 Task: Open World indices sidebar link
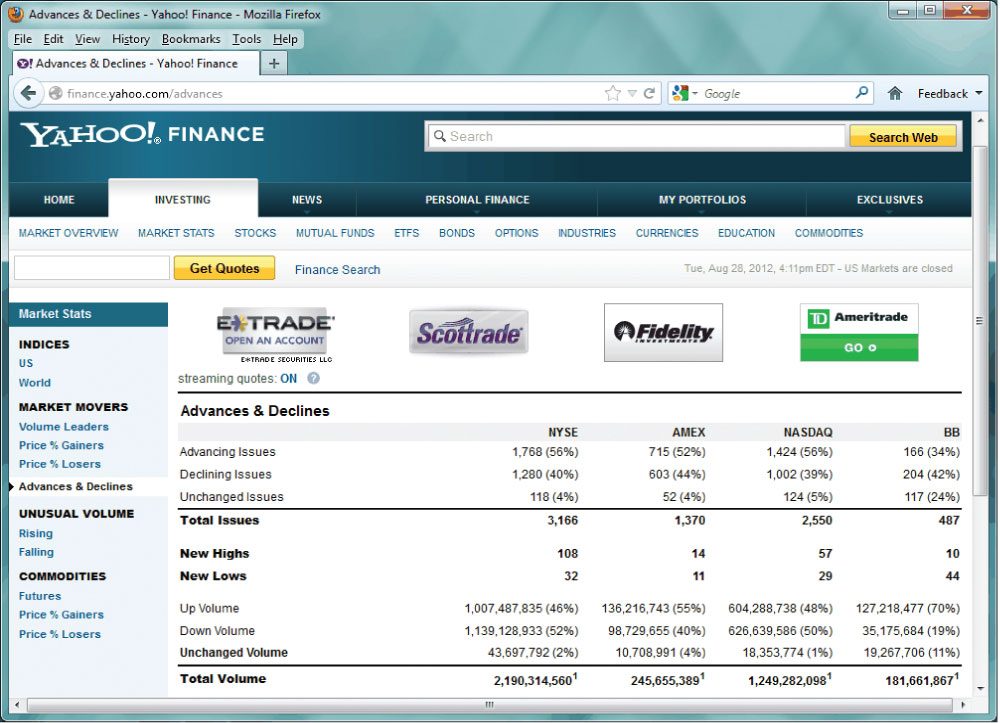click(34, 383)
